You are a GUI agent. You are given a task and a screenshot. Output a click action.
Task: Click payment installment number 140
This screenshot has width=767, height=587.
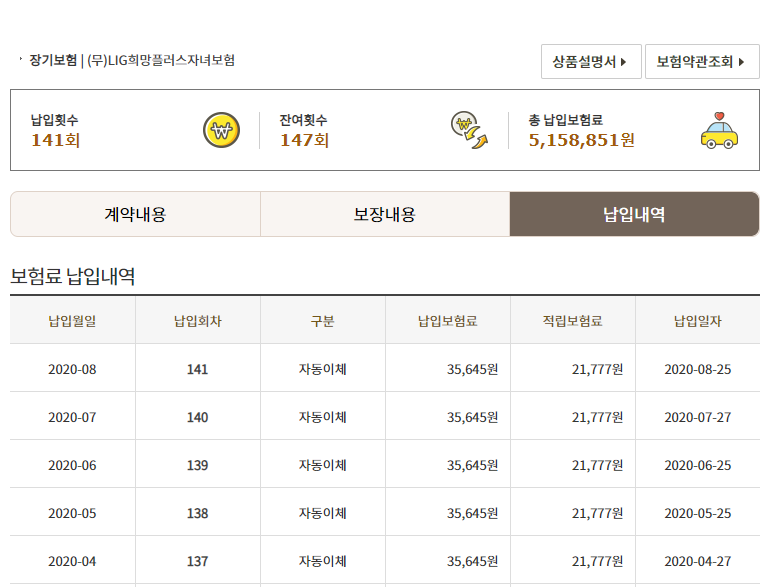click(198, 417)
